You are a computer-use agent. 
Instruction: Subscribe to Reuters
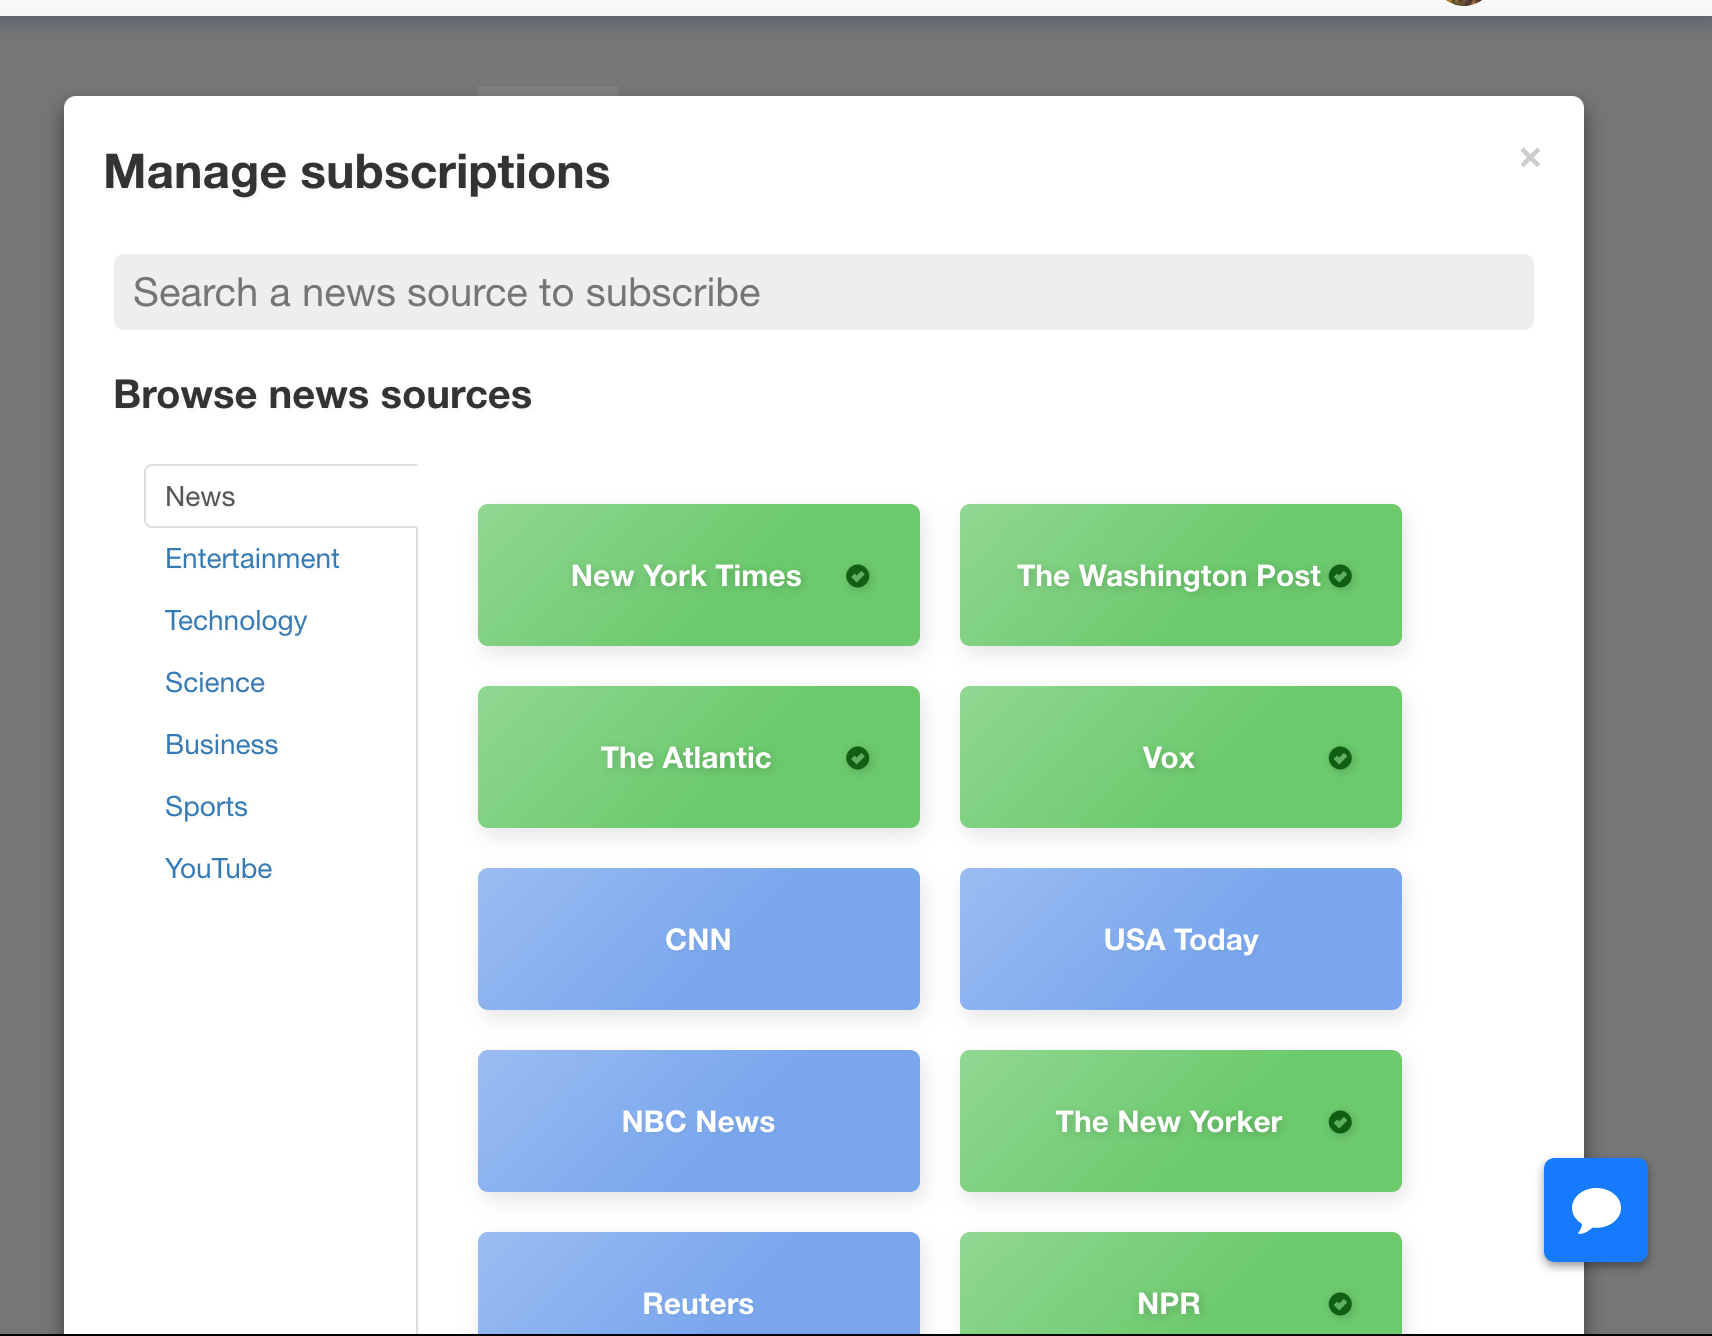[x=698, y=1284]
